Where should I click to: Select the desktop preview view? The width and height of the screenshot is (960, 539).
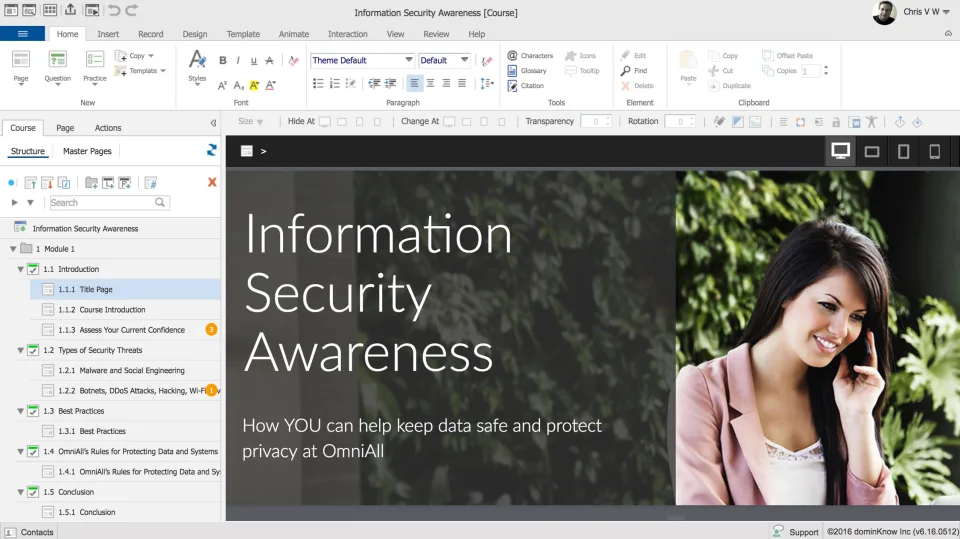click(840, 151)
